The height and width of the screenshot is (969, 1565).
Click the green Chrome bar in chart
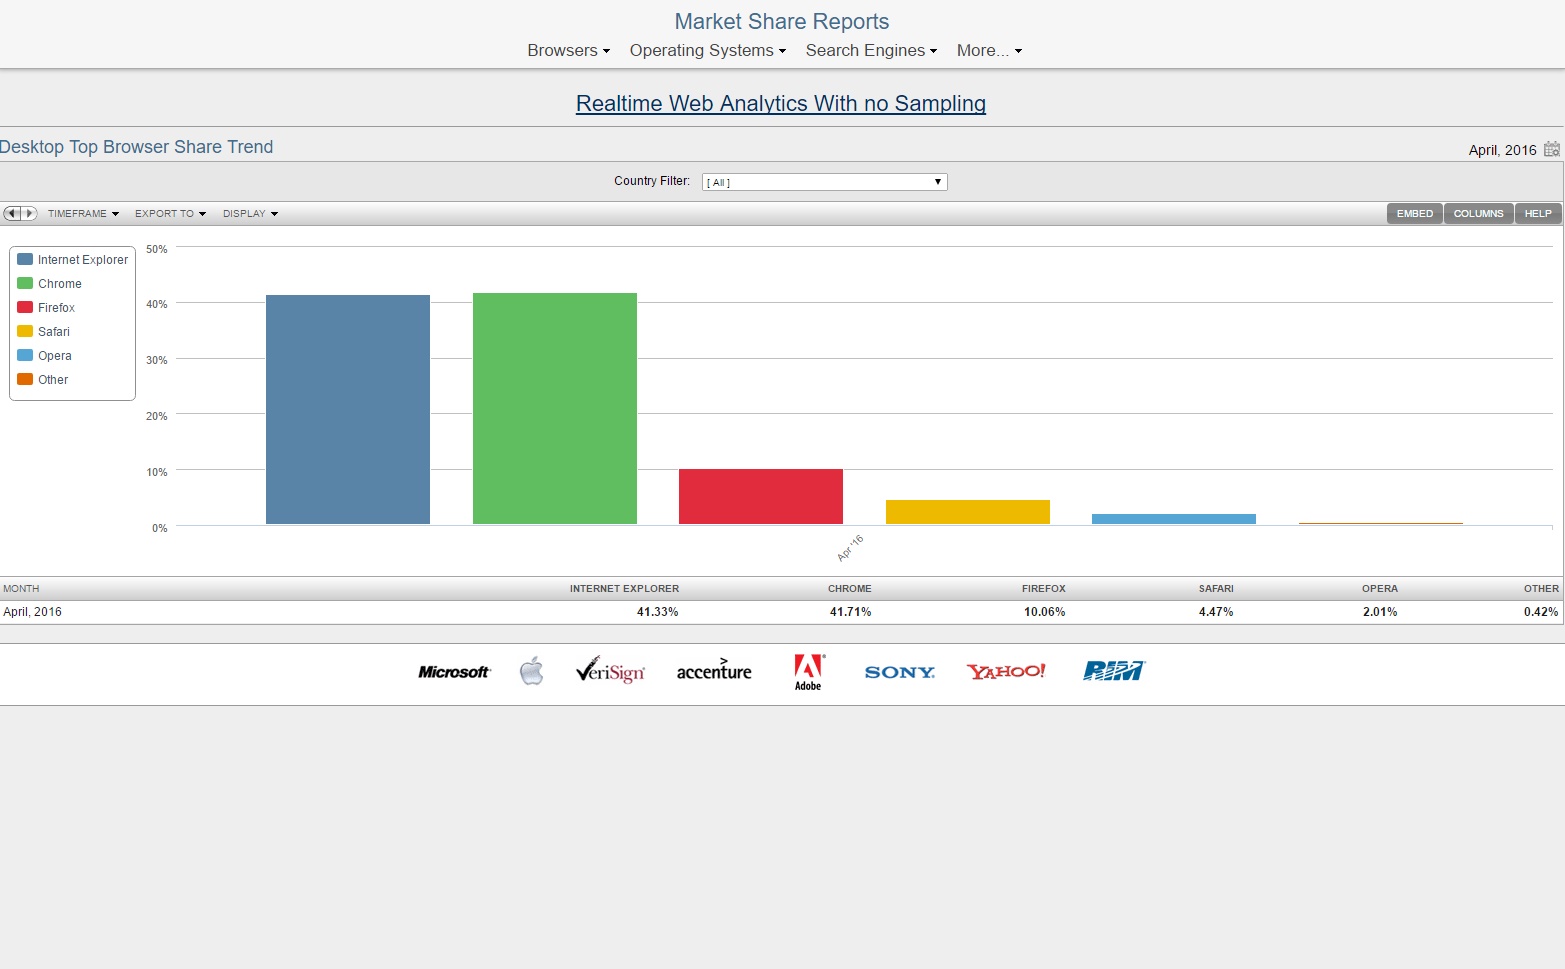click(x=554, y=408)
